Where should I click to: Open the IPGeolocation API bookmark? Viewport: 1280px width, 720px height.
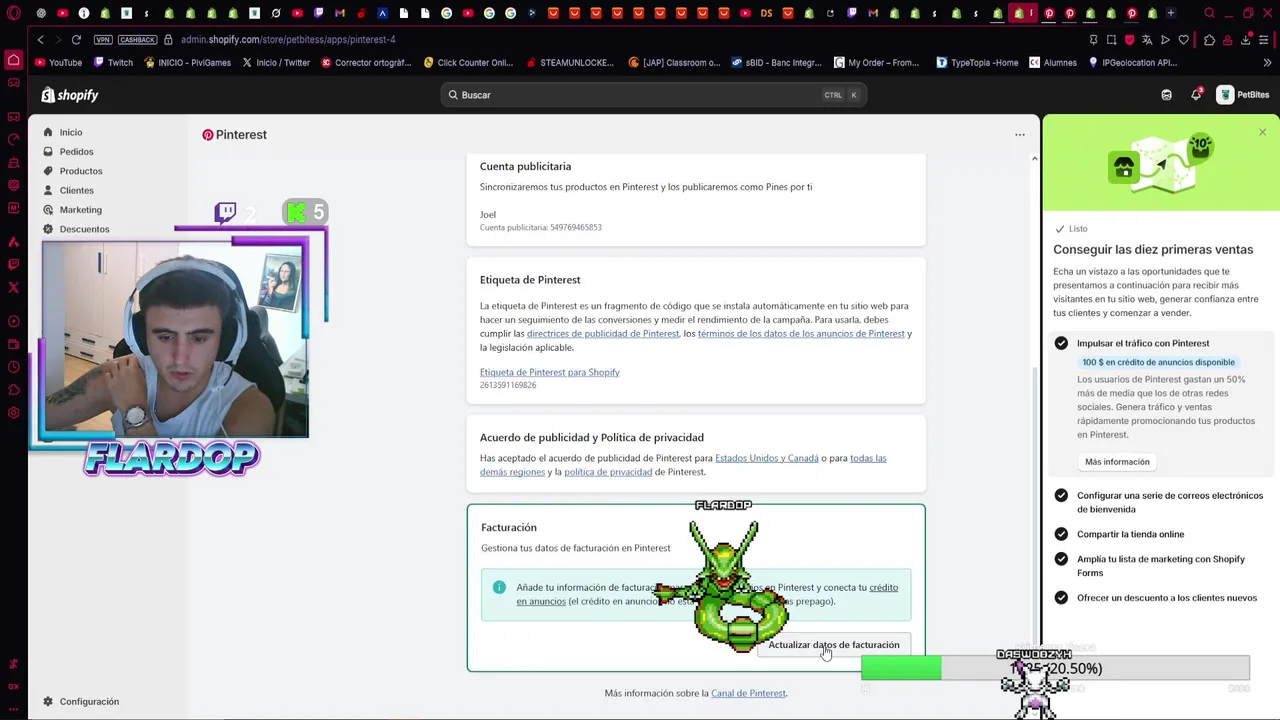point(1132,62)
